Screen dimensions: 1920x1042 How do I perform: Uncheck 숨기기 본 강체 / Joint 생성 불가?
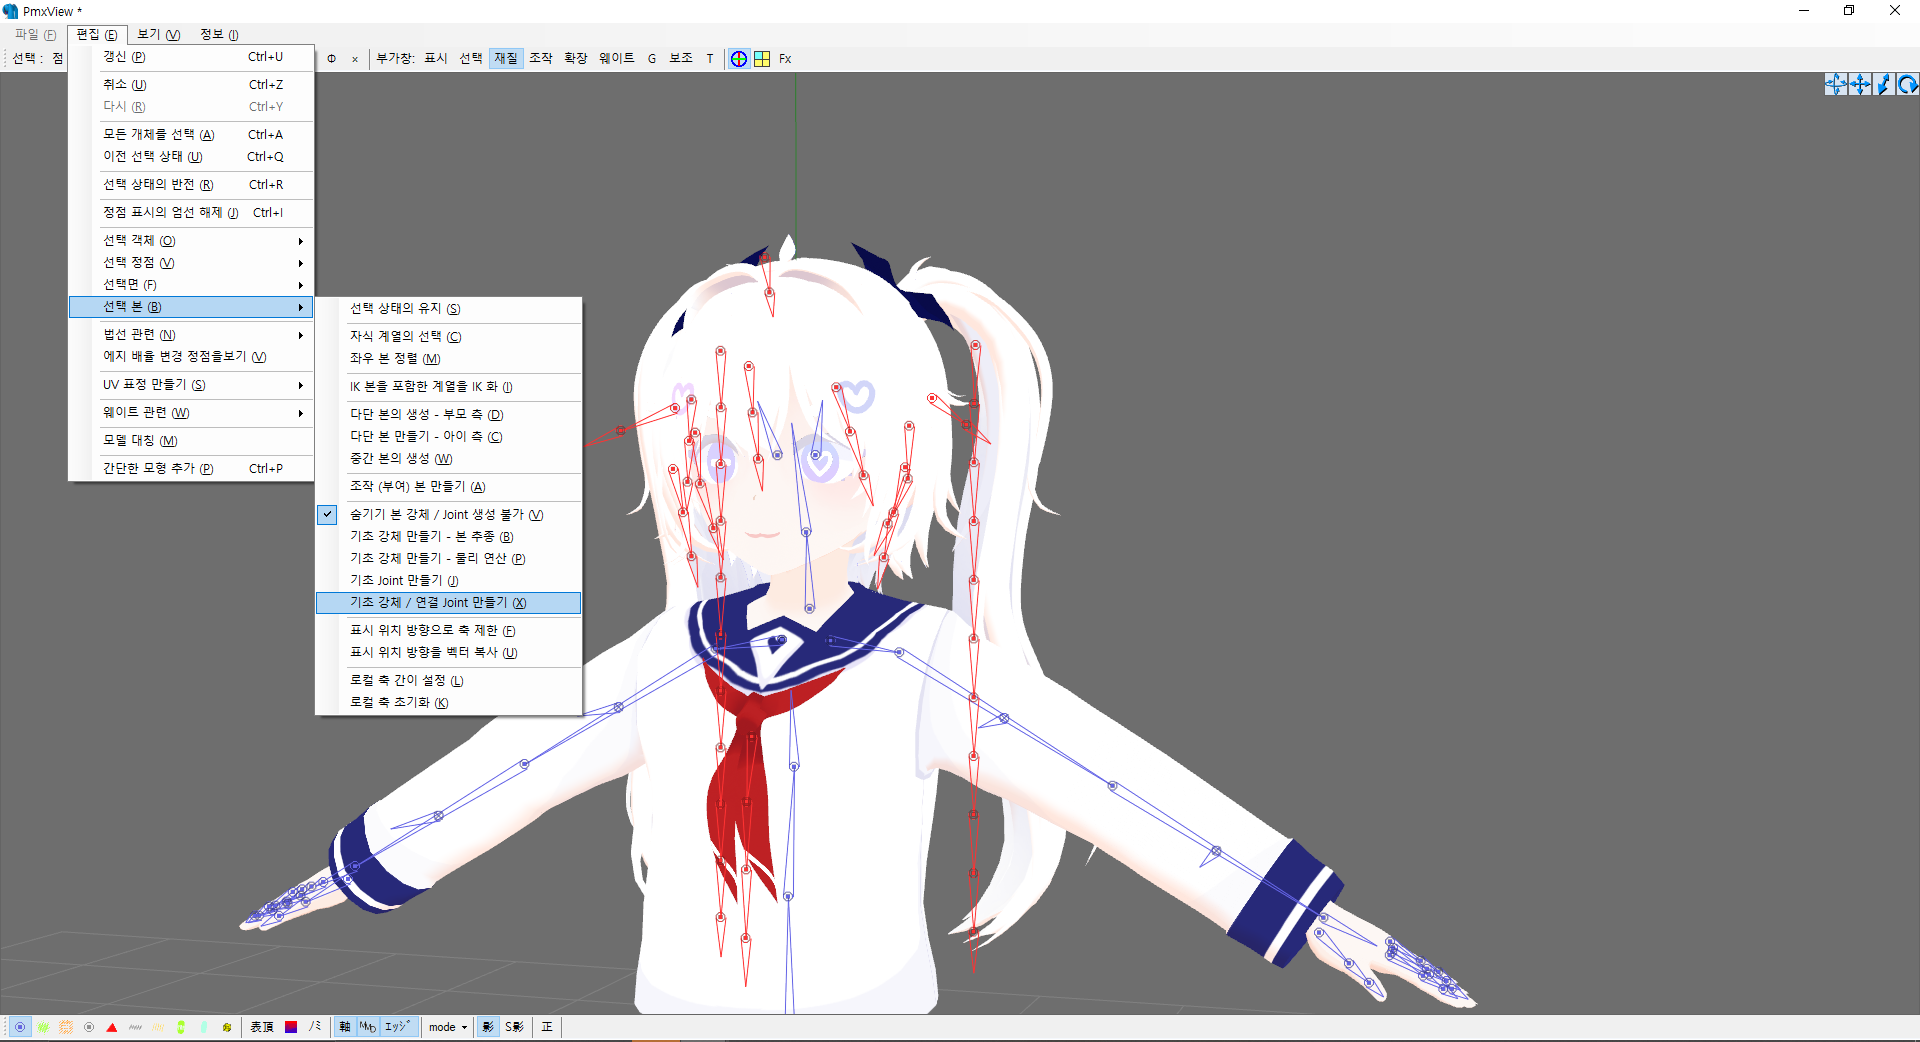tap(448, 515)
